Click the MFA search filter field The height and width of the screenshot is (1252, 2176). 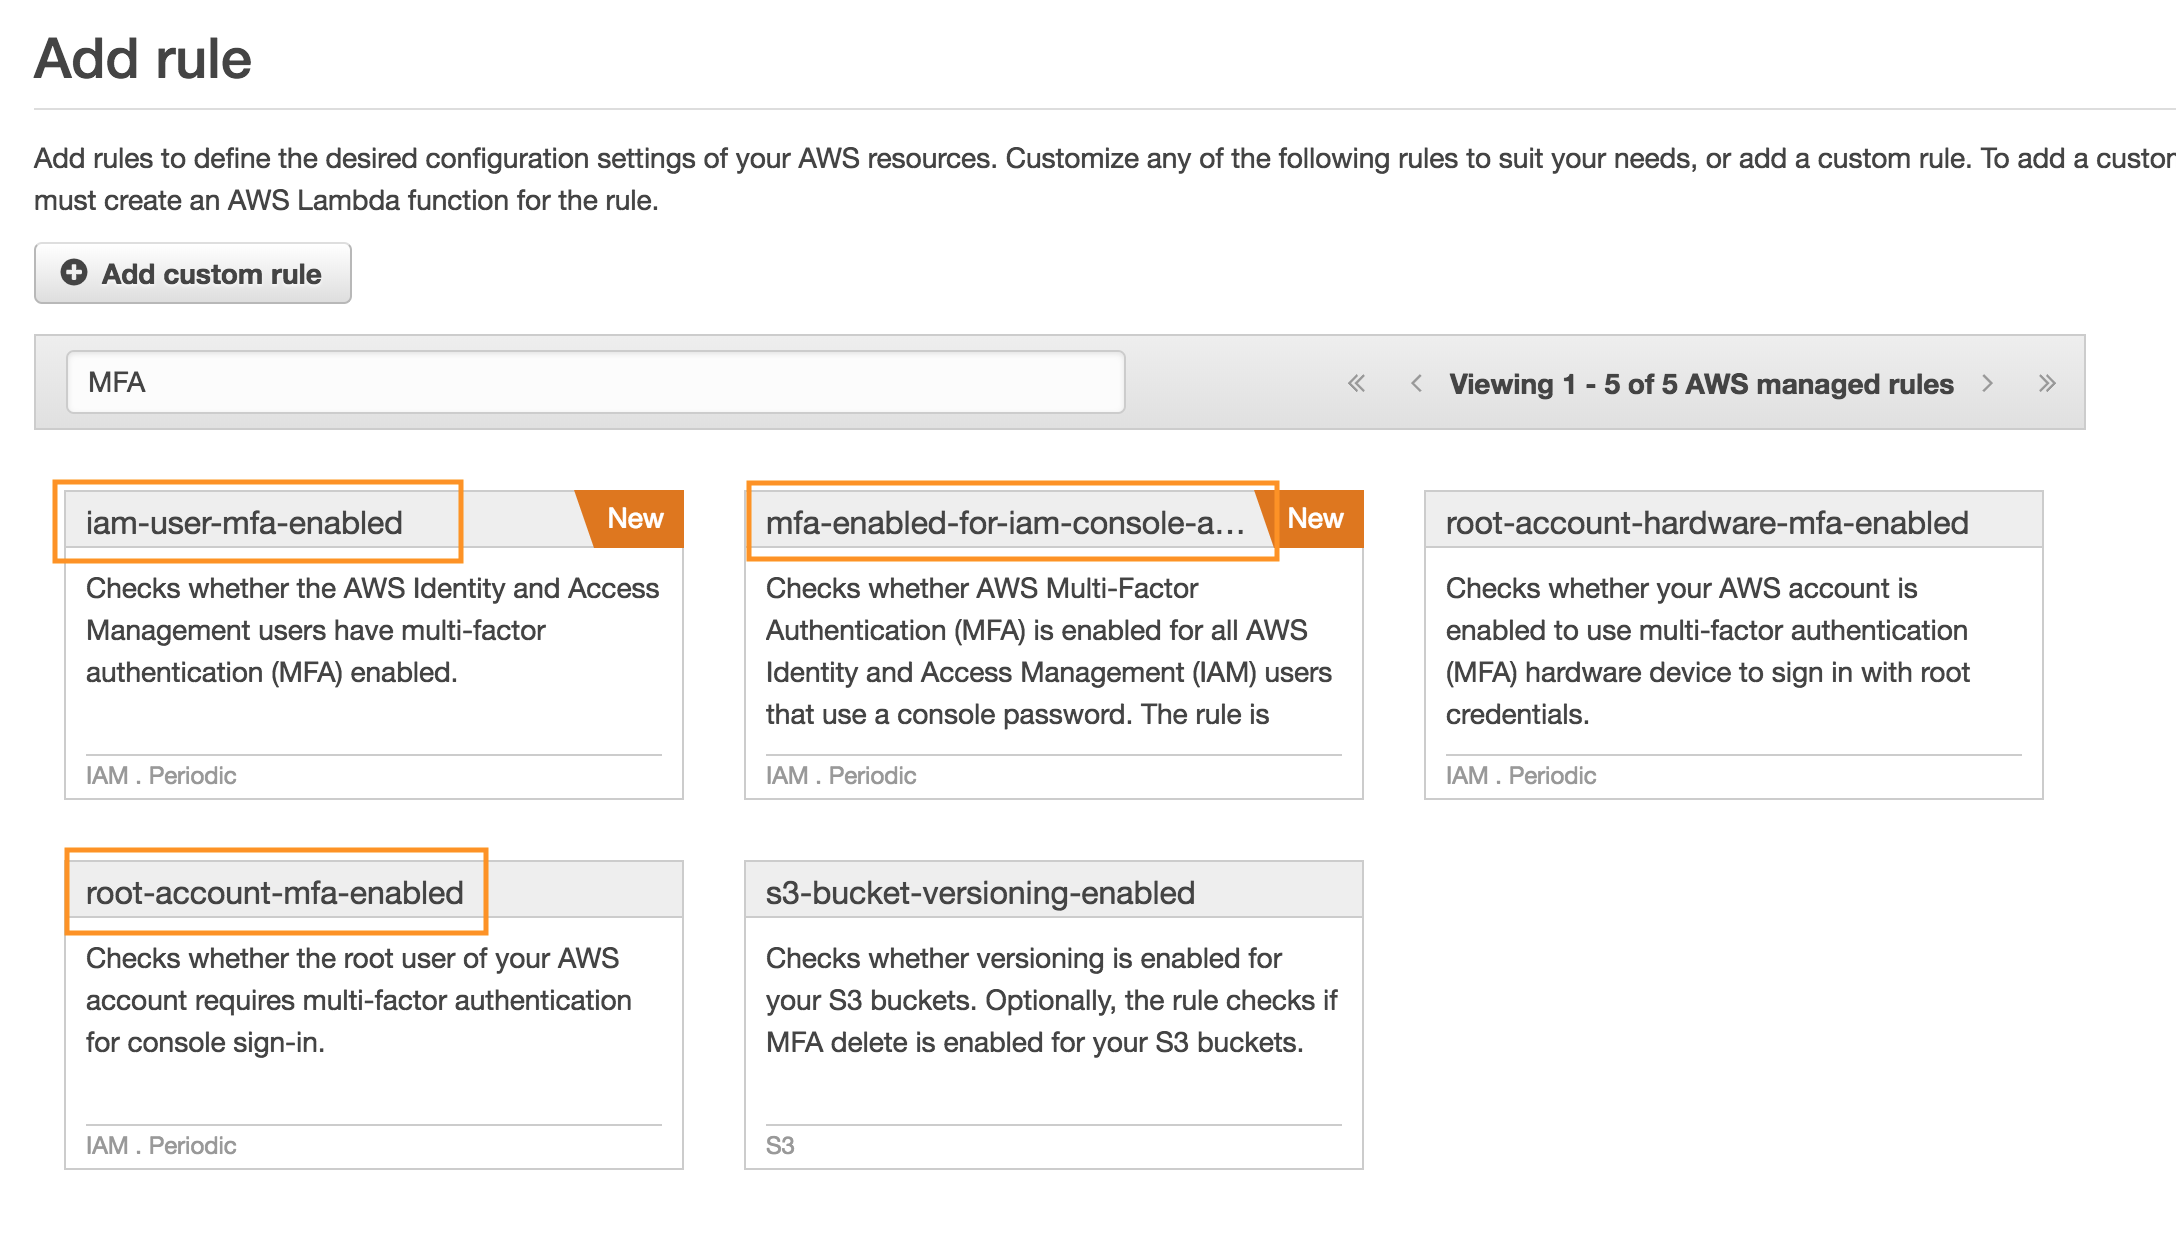pos(595,382)
